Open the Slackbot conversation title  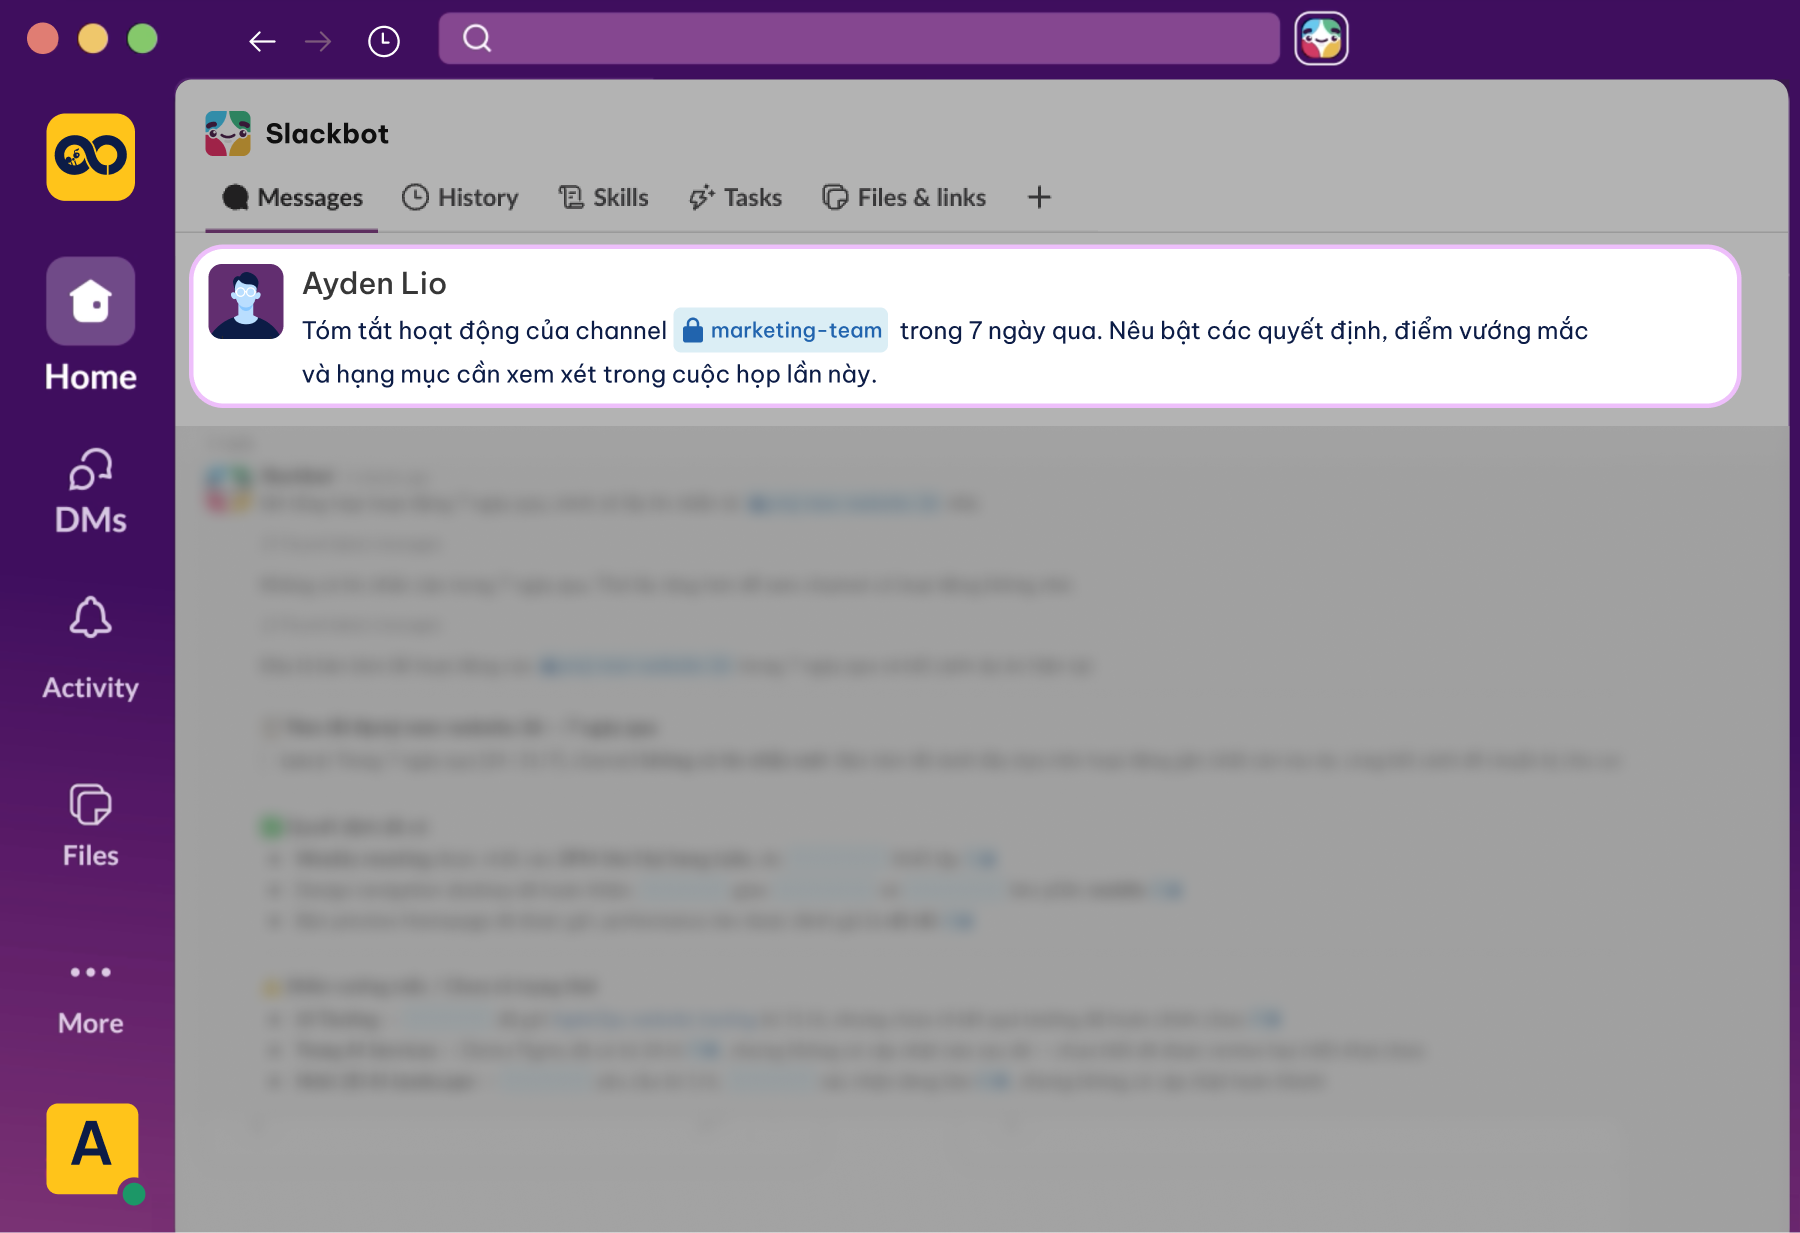click(x=327, y=134)
